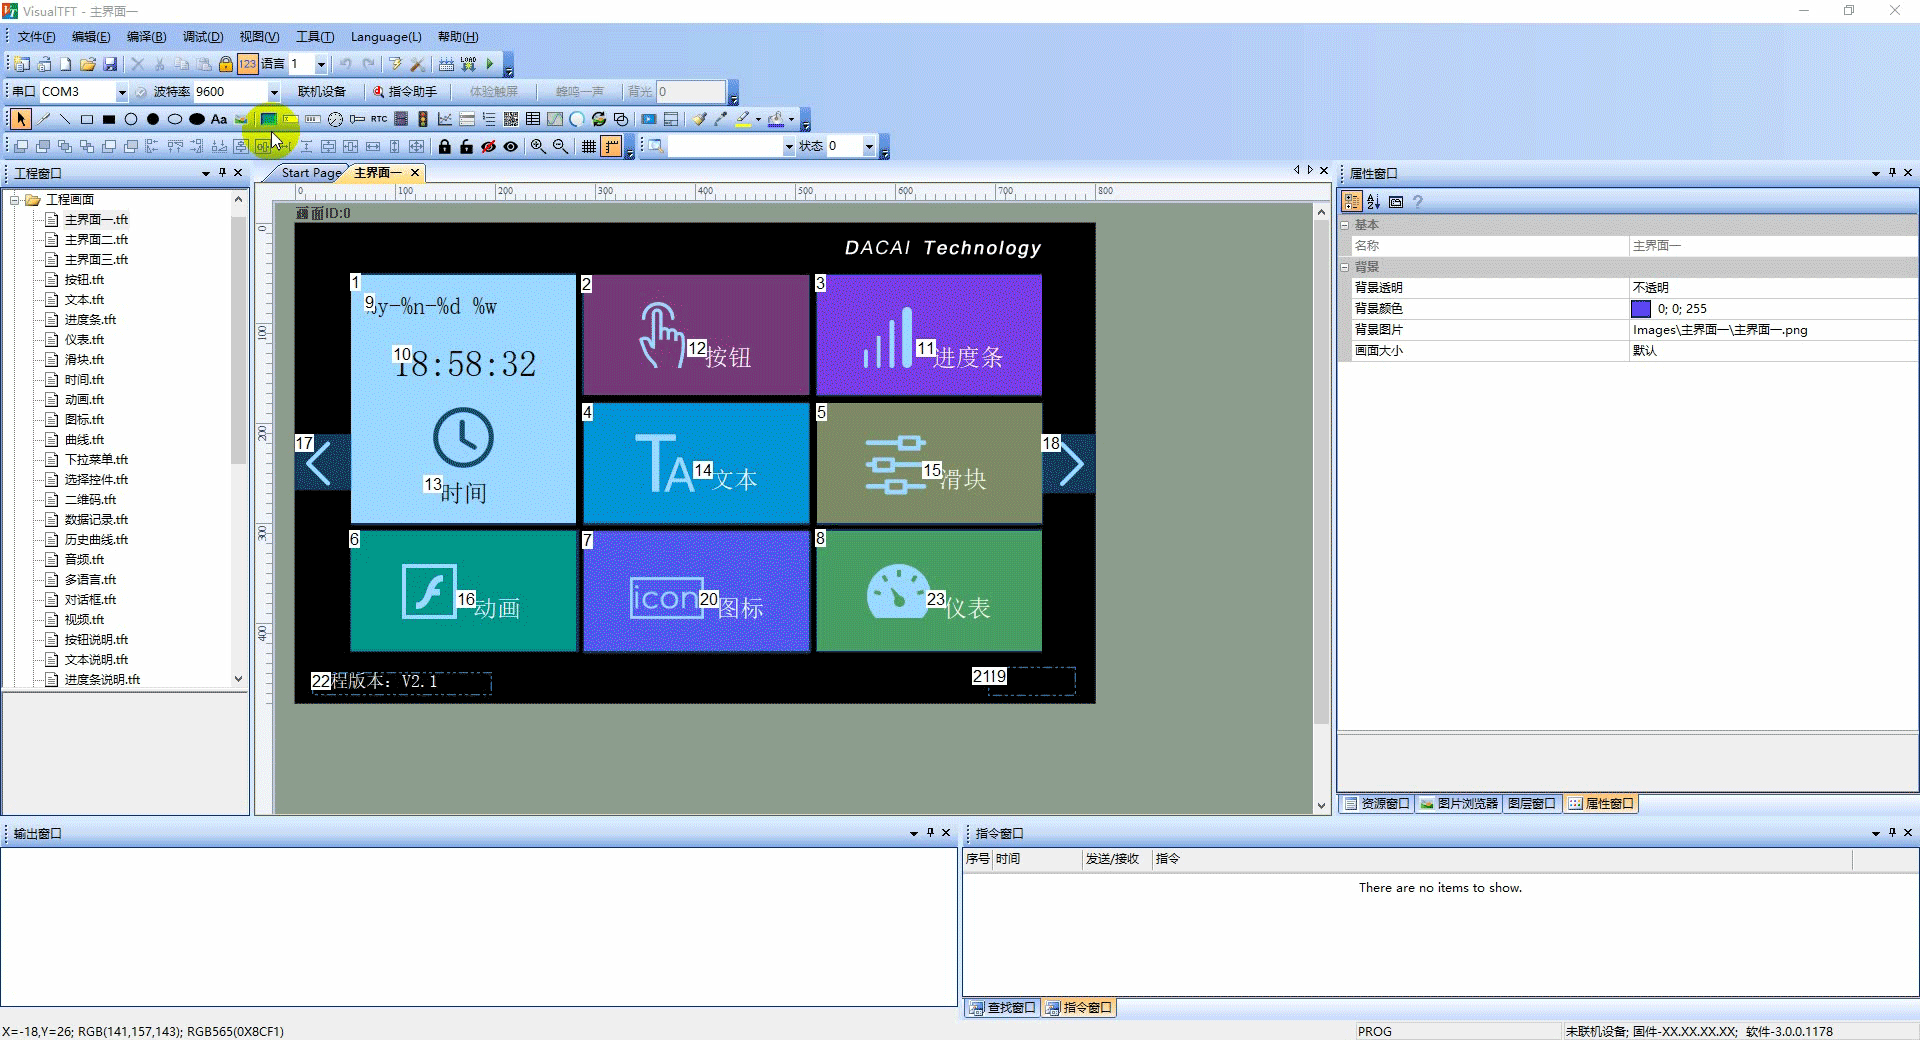Select the meter gauge control tool
This screenshot has width=1920, height=1040.
335,119
